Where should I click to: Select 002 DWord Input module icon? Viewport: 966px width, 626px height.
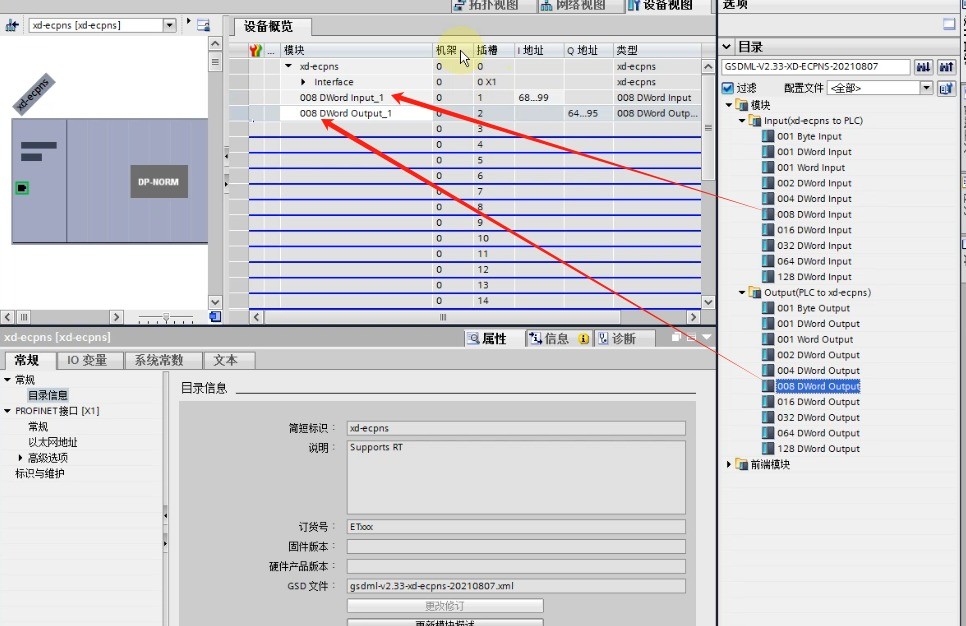point(768,183)
